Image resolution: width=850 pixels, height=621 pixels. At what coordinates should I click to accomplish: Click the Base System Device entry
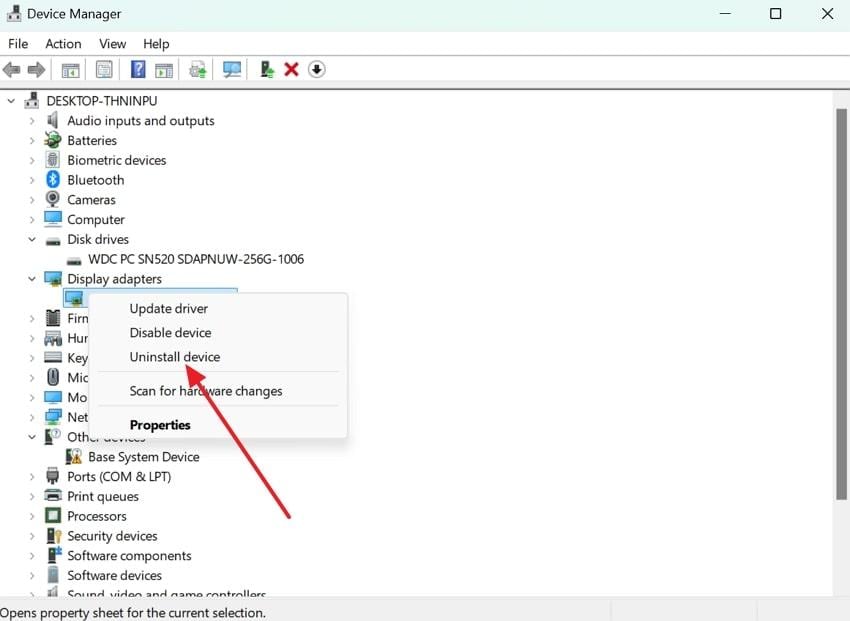(143, 456)
